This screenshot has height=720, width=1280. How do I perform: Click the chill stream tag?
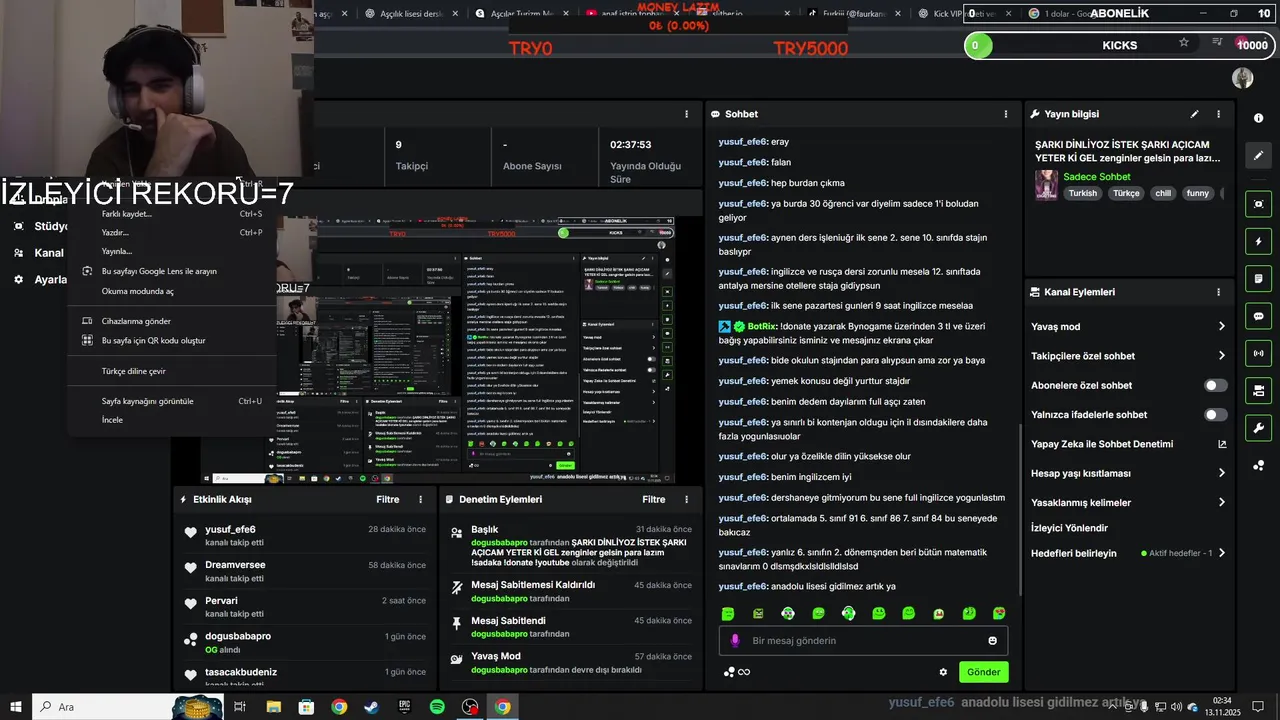[1162, 193]
